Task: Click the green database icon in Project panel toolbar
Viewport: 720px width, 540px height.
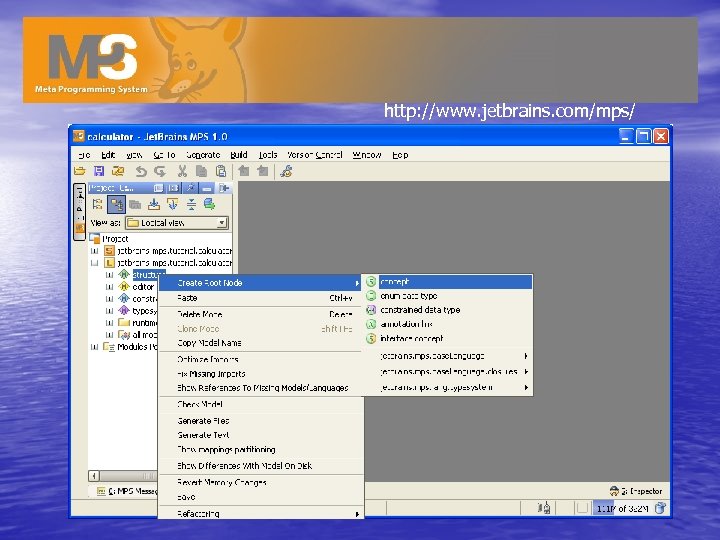Action: click(209, 204)
